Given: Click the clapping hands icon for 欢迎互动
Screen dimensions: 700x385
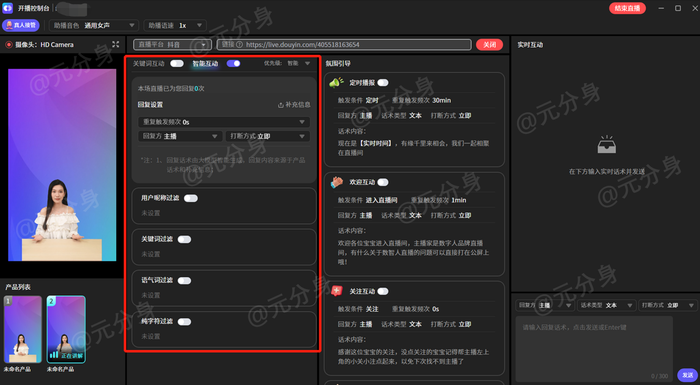Looking at the screenshot, I should pos(337,182).
